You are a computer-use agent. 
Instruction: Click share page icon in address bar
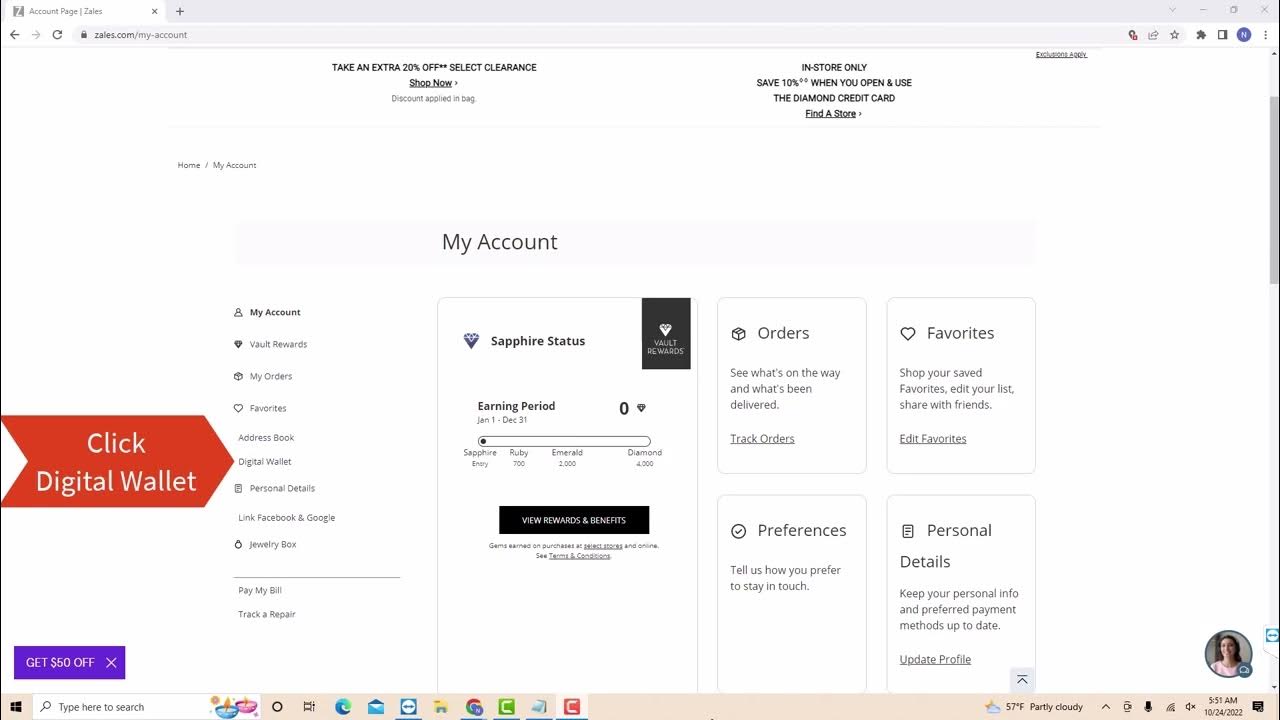point(1153,34)
